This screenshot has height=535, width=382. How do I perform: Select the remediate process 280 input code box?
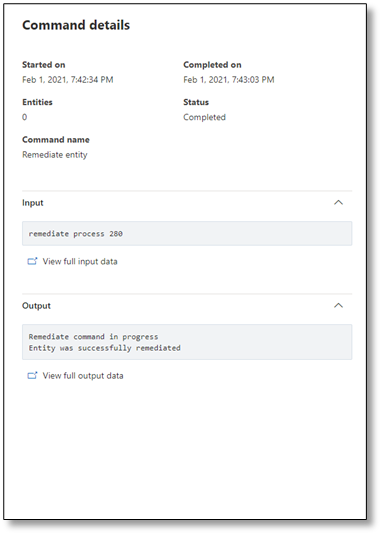[187, 234]
